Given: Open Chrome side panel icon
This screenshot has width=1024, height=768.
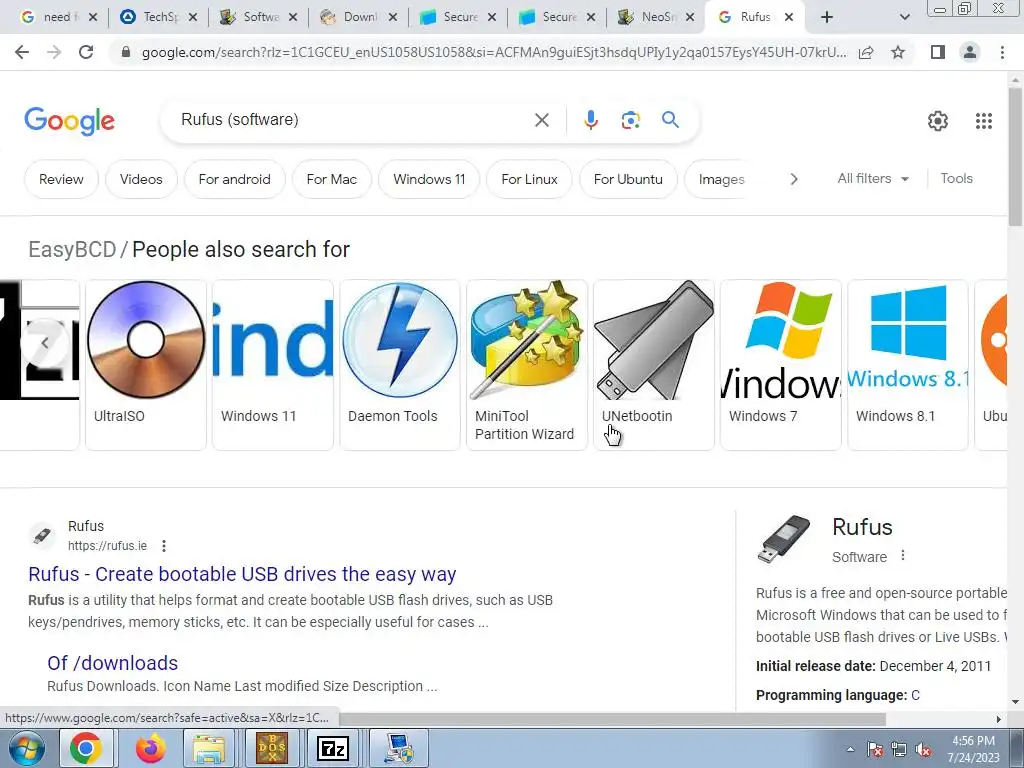Looking at the screenshot, I should coord(938,52).
